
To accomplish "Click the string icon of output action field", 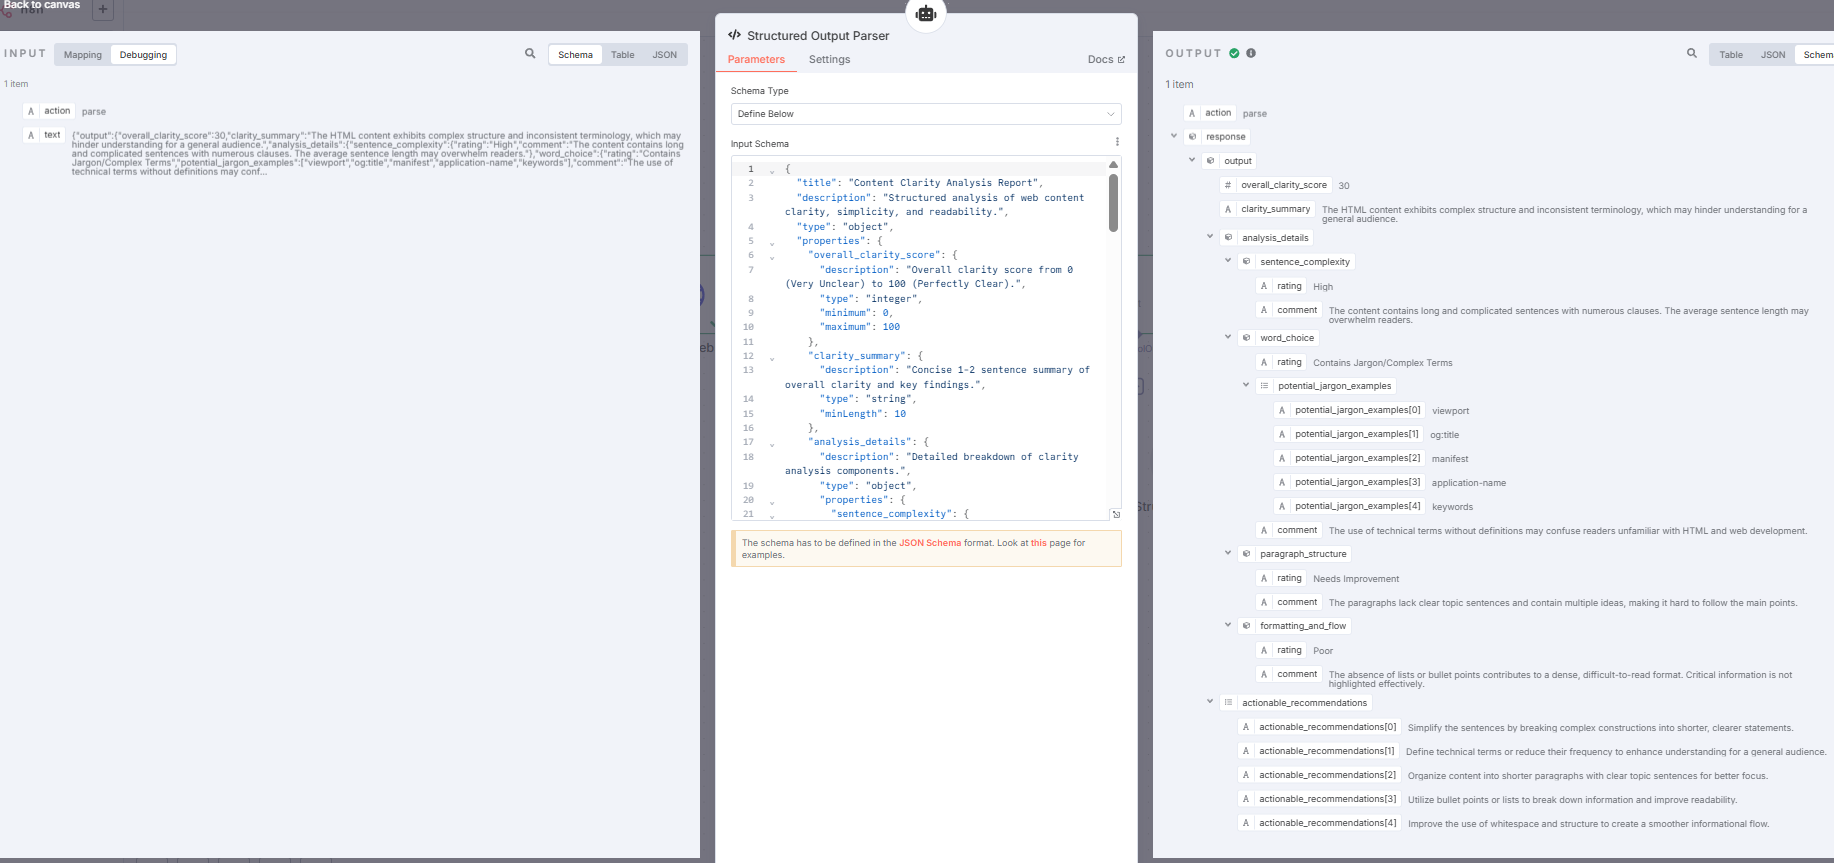I will (1192, 113).
